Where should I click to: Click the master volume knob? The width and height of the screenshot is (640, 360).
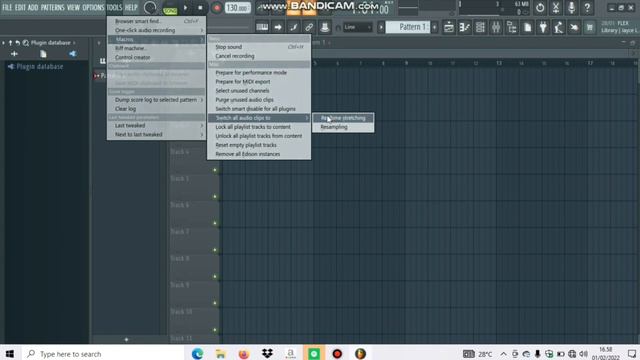[x=150, y=7]
